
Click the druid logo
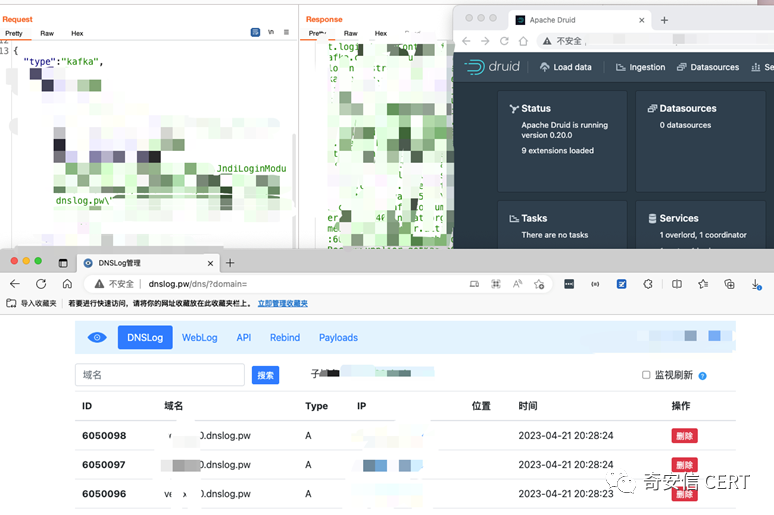tap(493, 67)
